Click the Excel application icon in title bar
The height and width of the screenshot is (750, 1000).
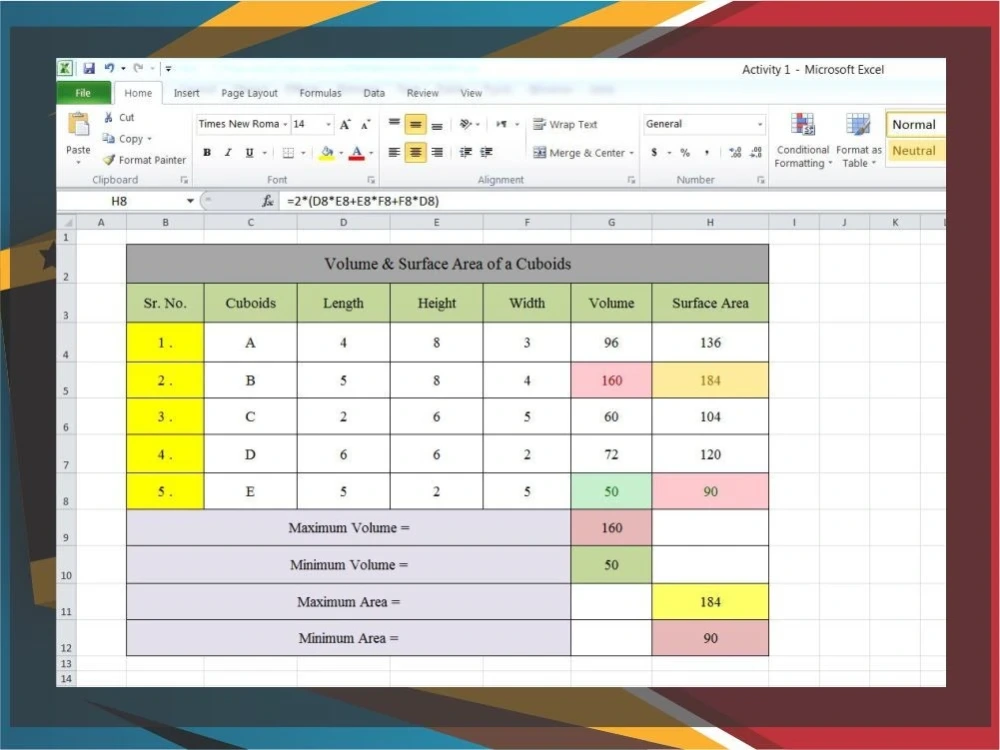click(65, 68)
